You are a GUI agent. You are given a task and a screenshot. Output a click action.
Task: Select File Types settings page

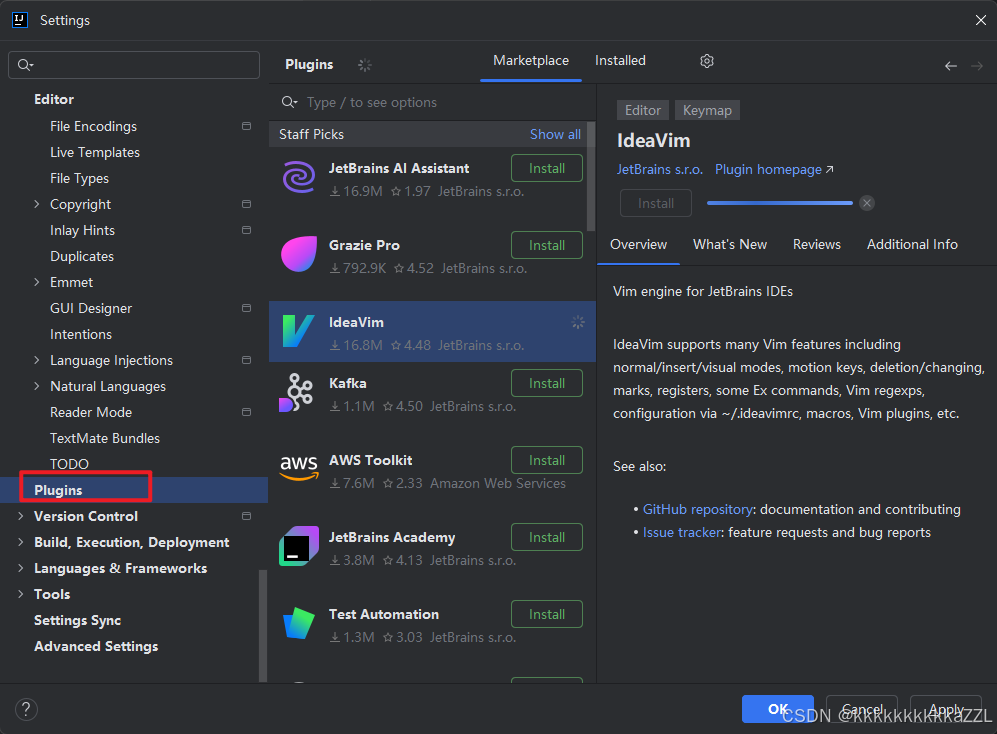[x=79, y=178]
